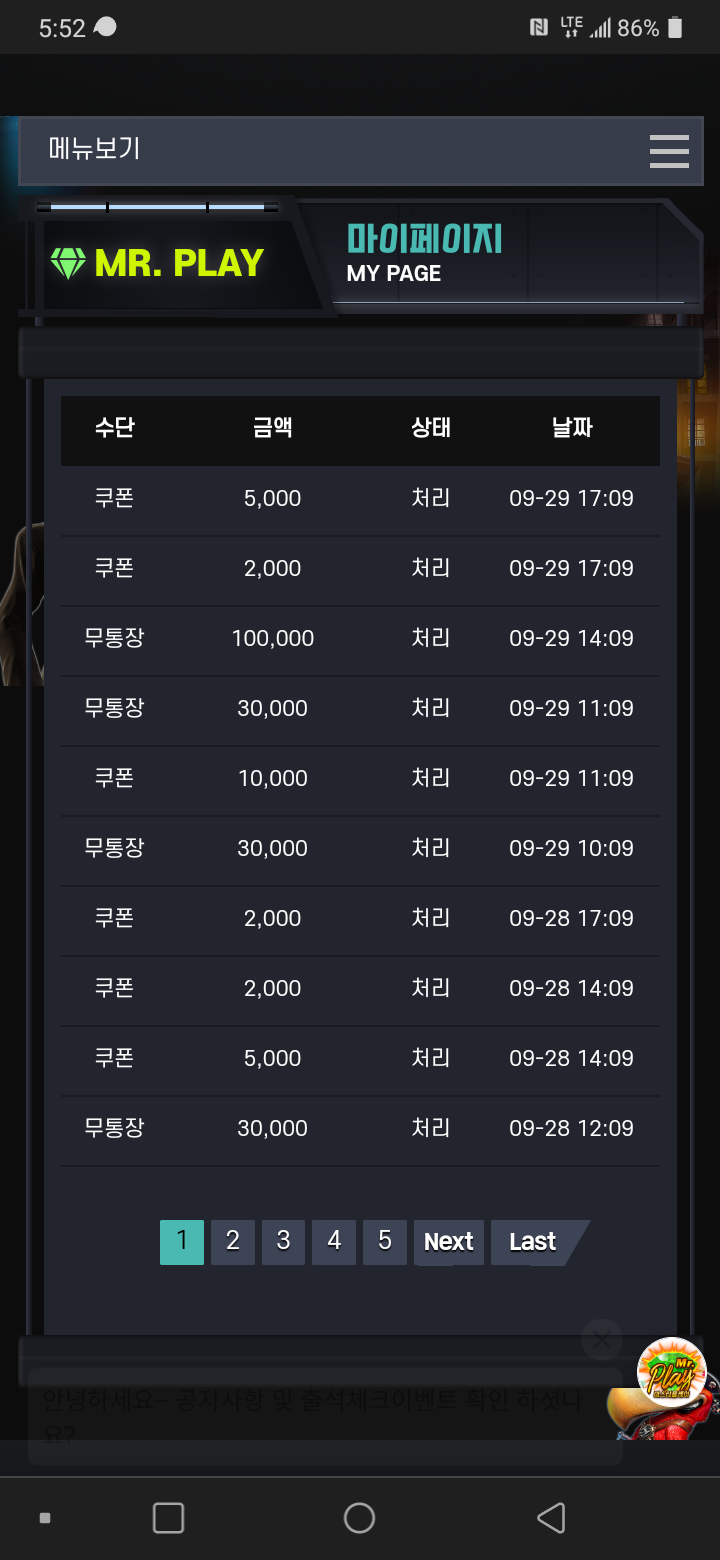Select current page 1 button
Image resolution: width=720 pixels, height=1560 pixels.
click(182, 1242)
